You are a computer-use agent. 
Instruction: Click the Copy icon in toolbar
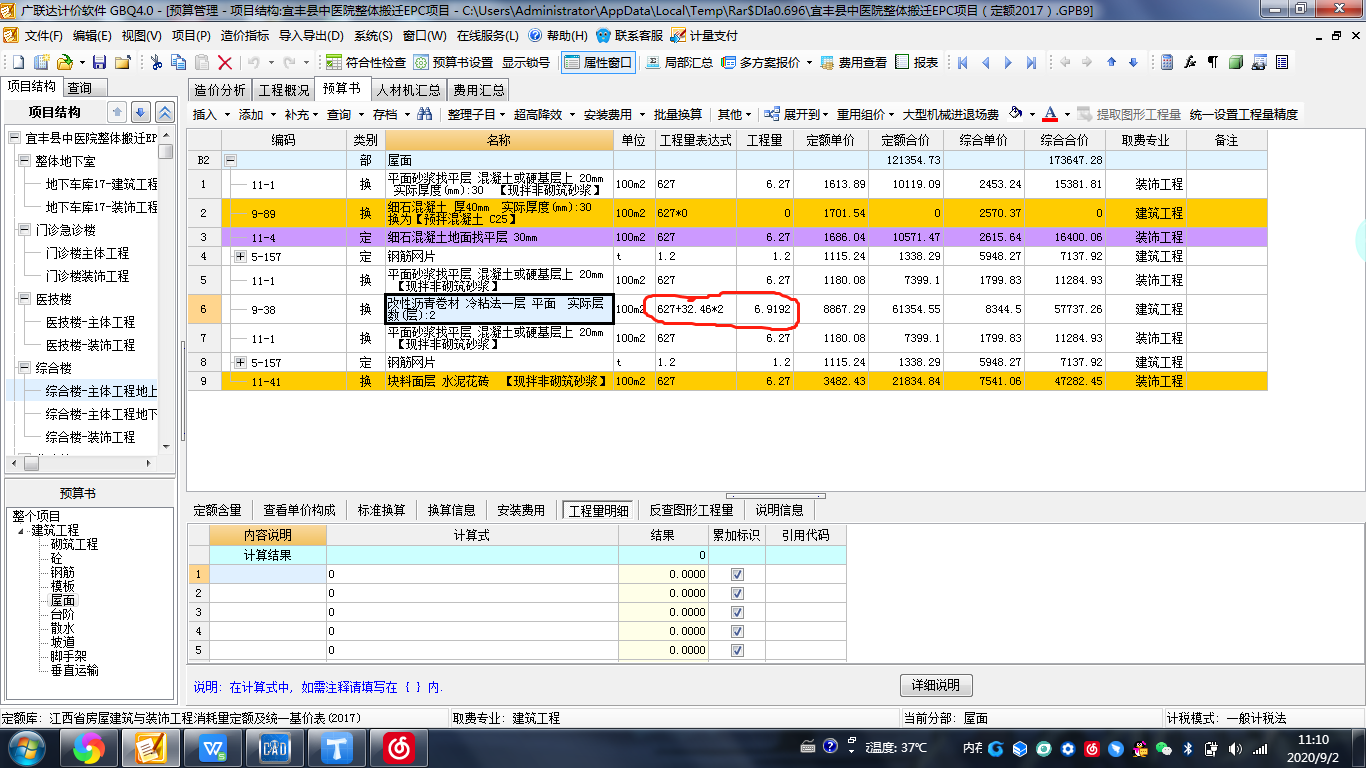pyautogui.click(x=180, y=62)
